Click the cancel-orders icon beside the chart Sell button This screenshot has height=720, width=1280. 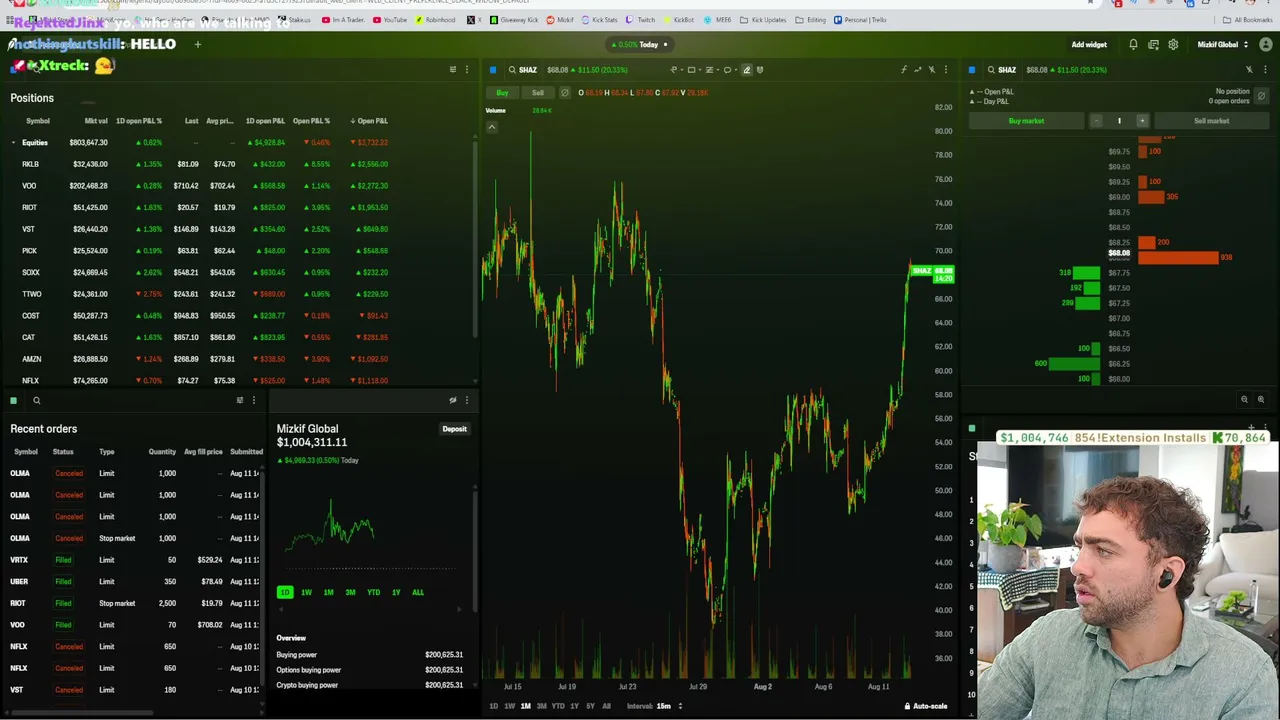[x=564, y=93]
